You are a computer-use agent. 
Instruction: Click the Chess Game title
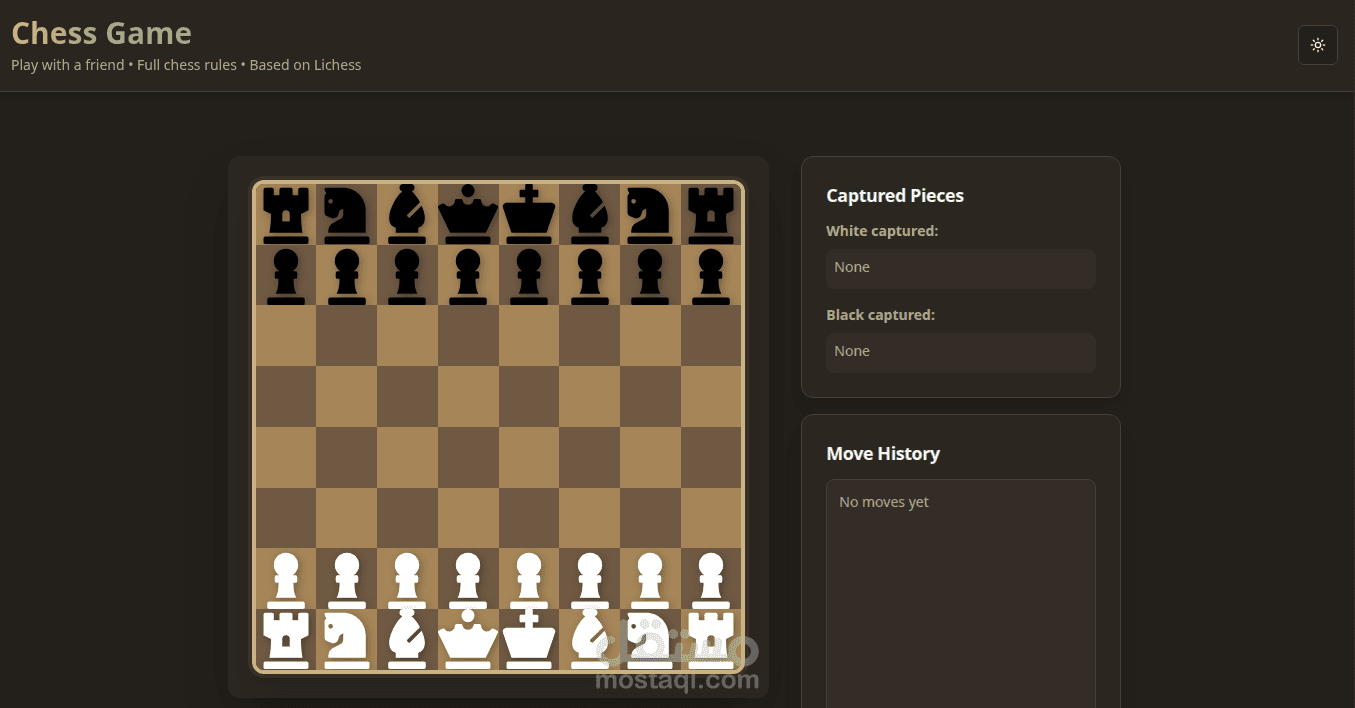tap(101, 33)
